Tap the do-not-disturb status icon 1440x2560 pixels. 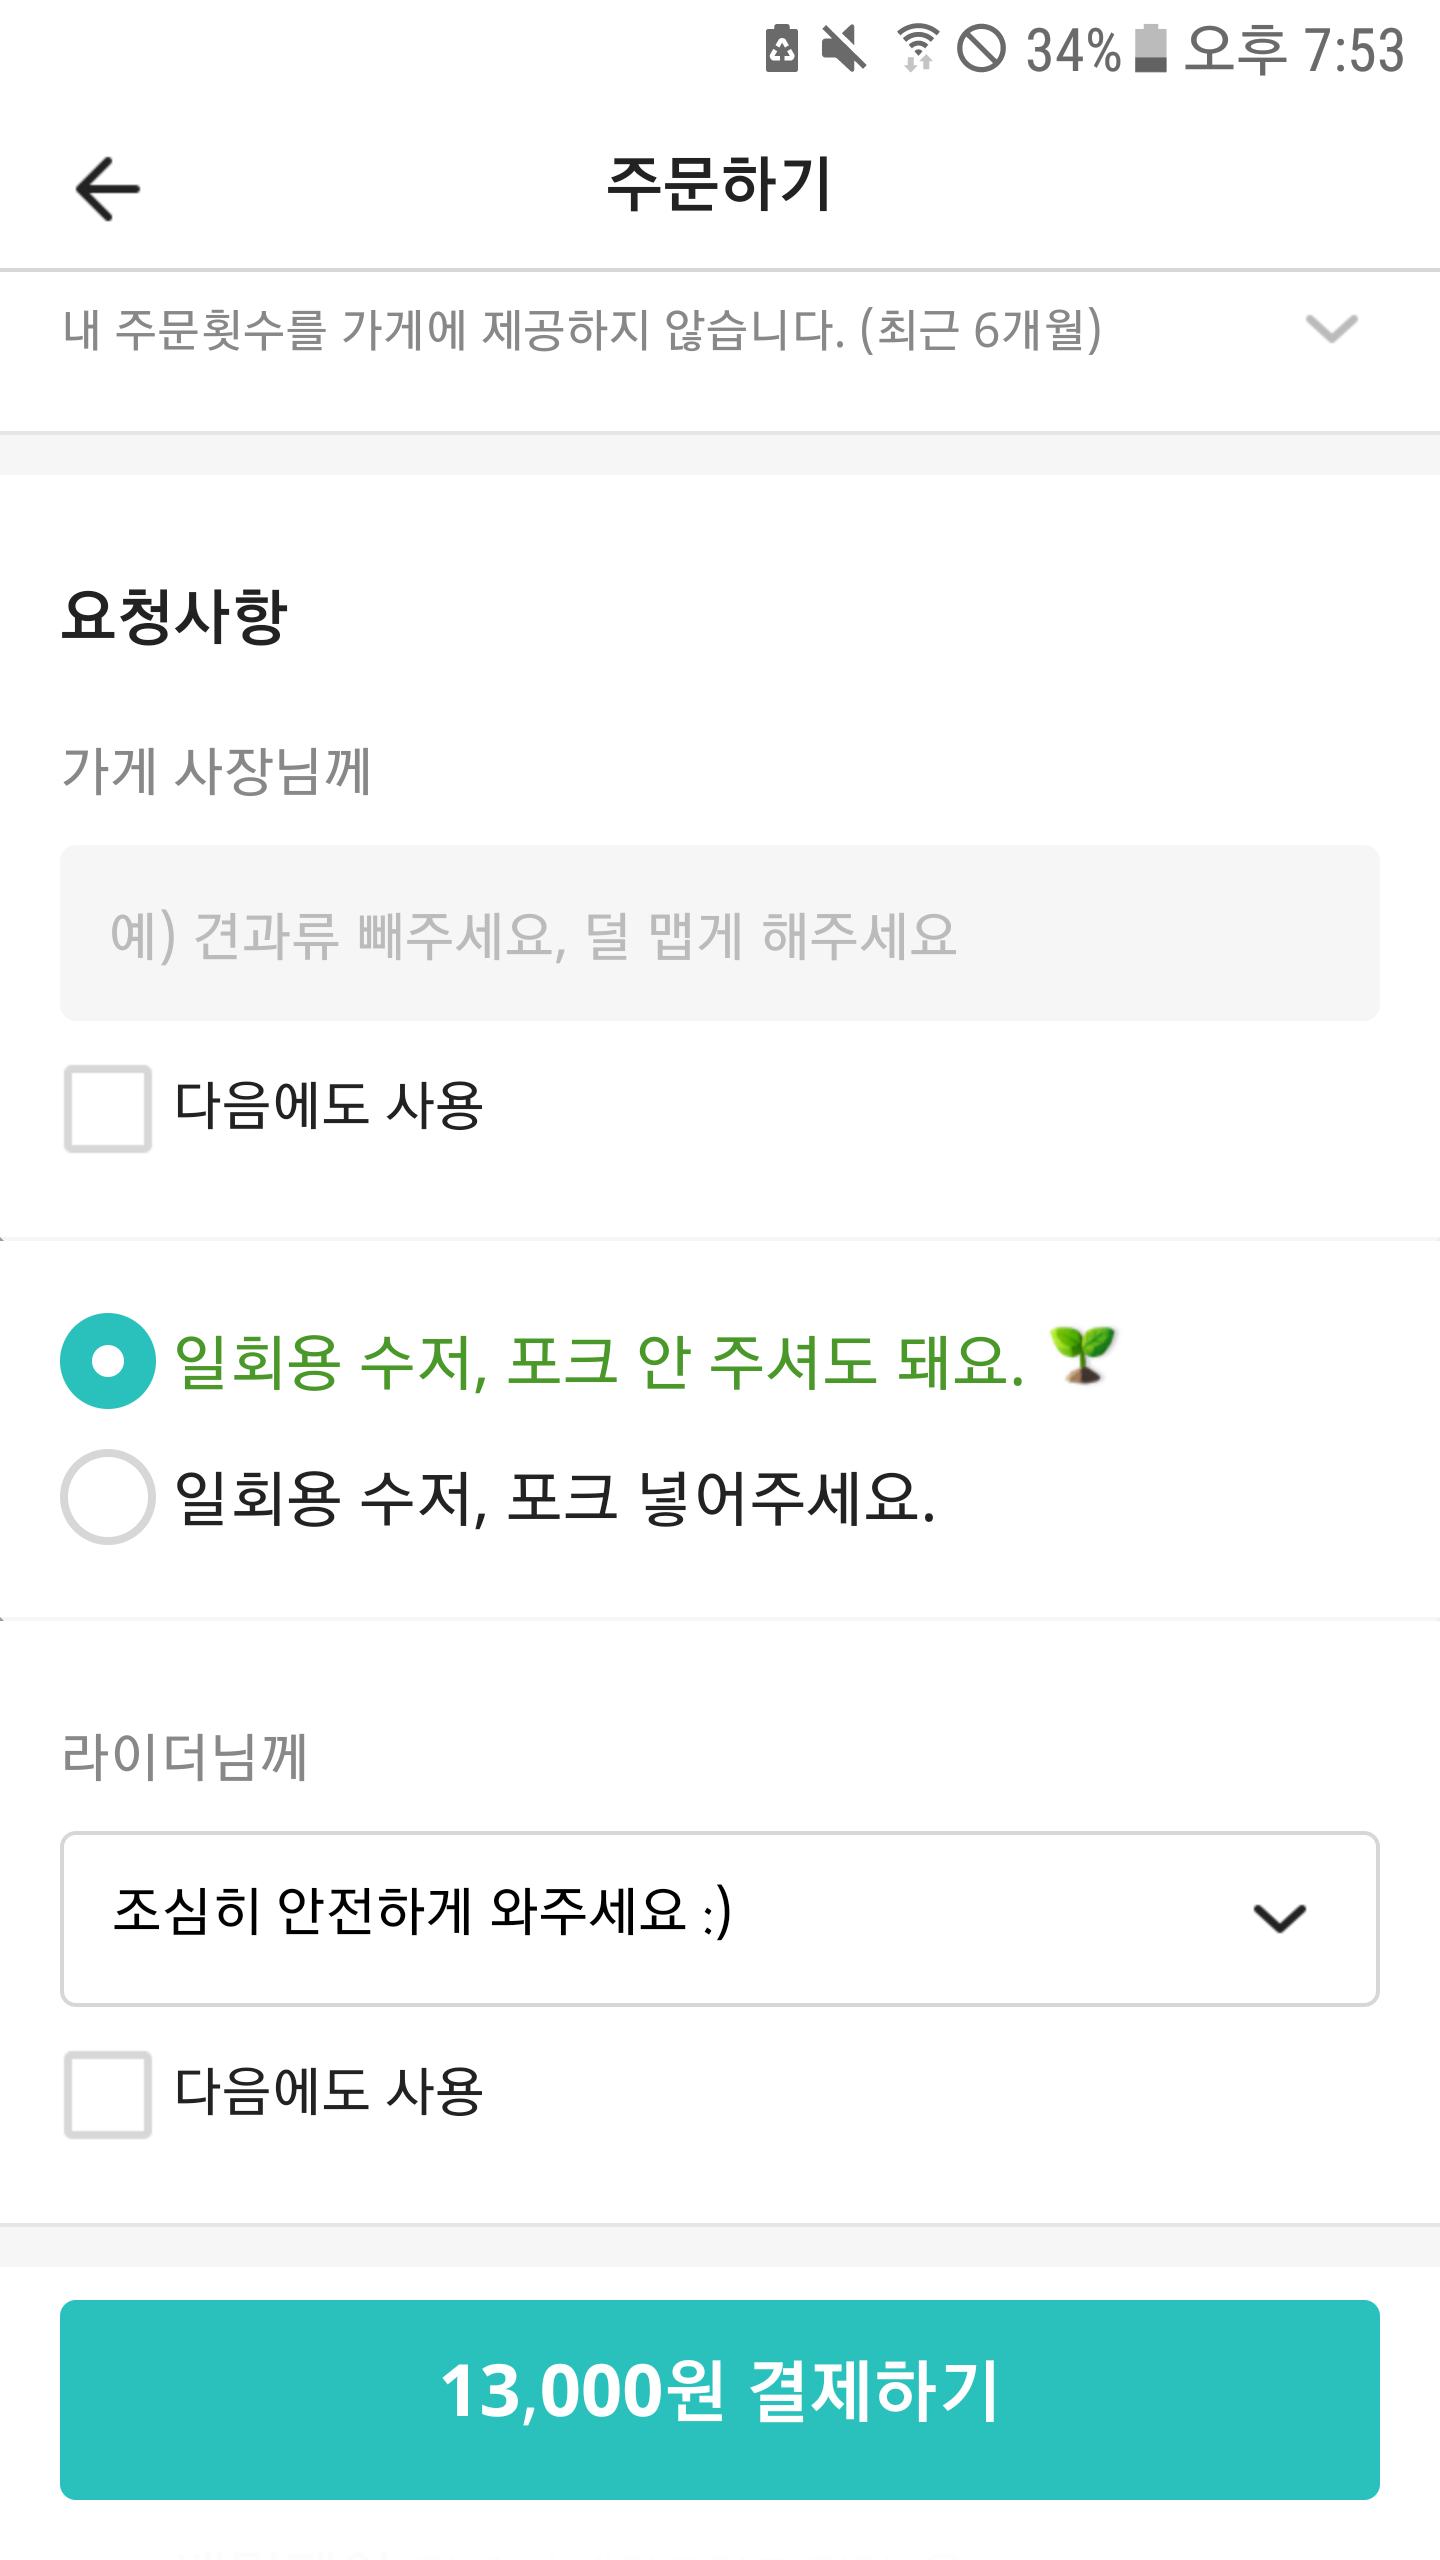[982, 49]
